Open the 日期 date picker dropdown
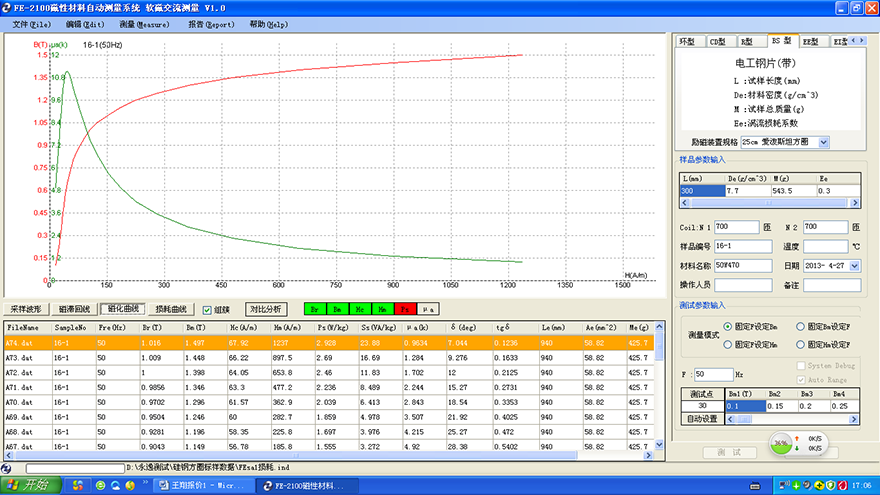Image resolution: width=880 pixels, height=495 pixels. (854, 265)
